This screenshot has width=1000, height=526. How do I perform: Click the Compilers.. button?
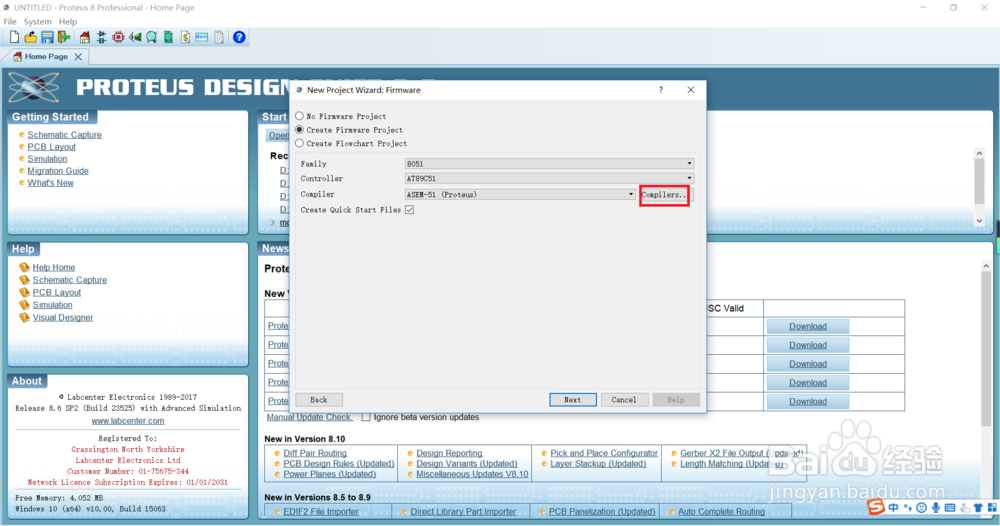point(664,194)
